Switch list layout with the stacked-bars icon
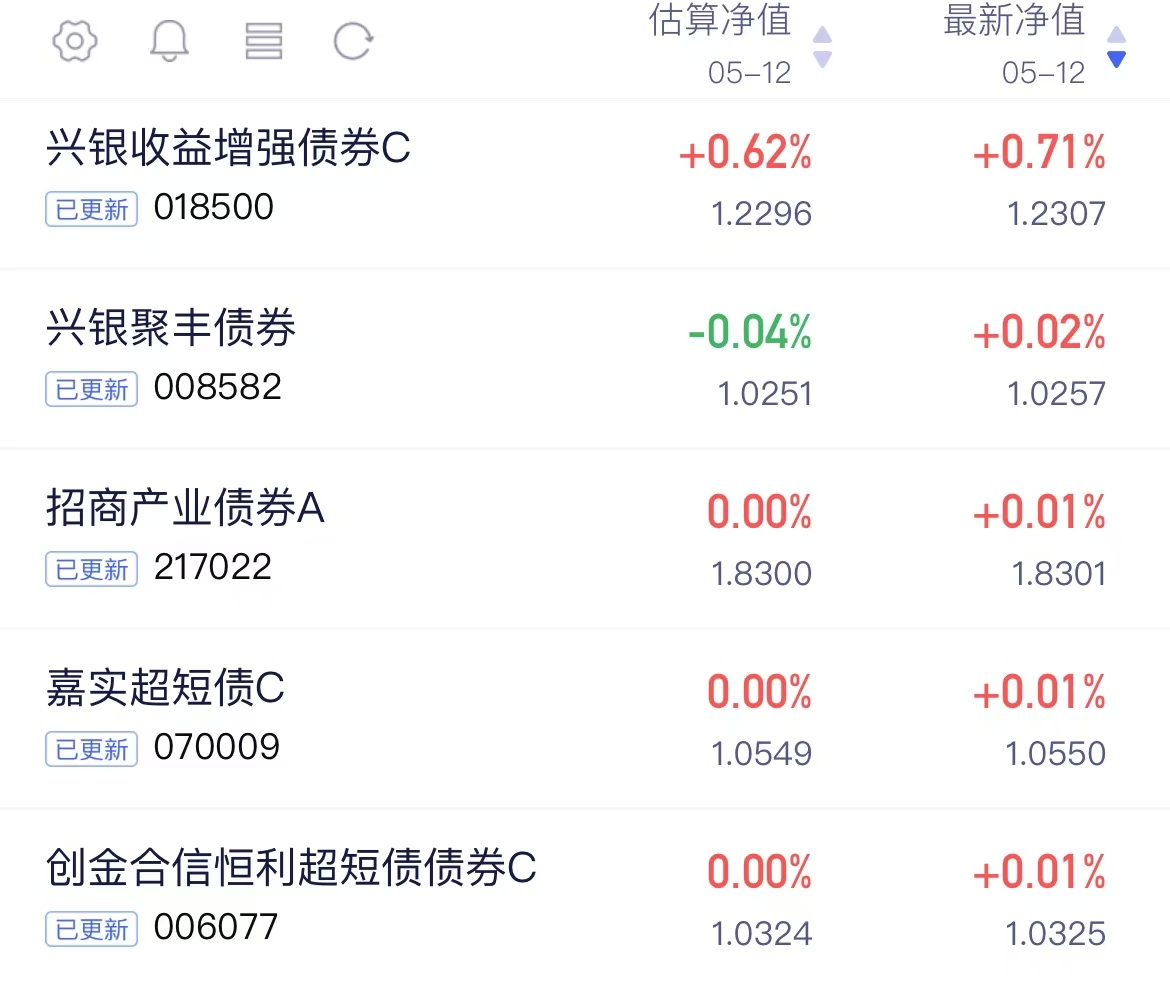The height and width of the screenshot is (983, 1170). click(263, 40)
